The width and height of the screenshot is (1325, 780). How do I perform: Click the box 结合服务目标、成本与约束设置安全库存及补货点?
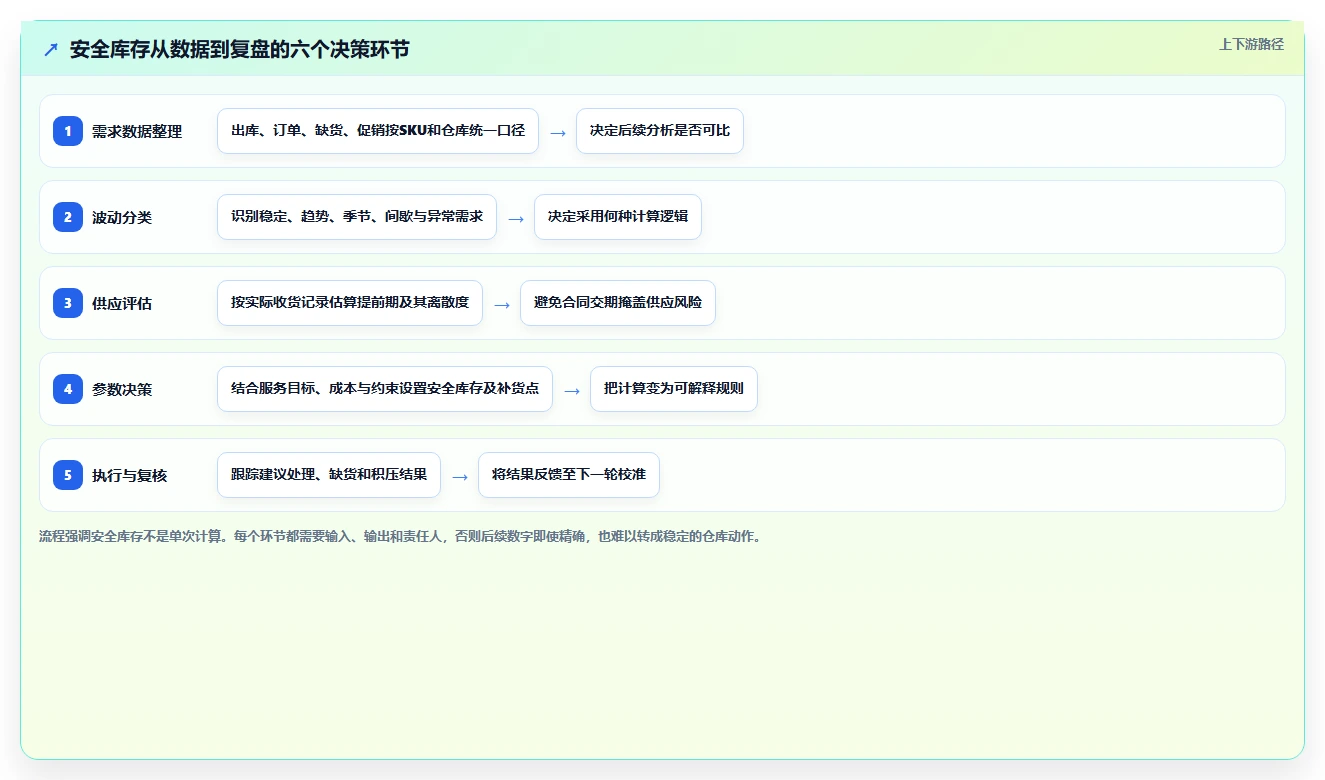pyautogui.click(x=385, y=389)
